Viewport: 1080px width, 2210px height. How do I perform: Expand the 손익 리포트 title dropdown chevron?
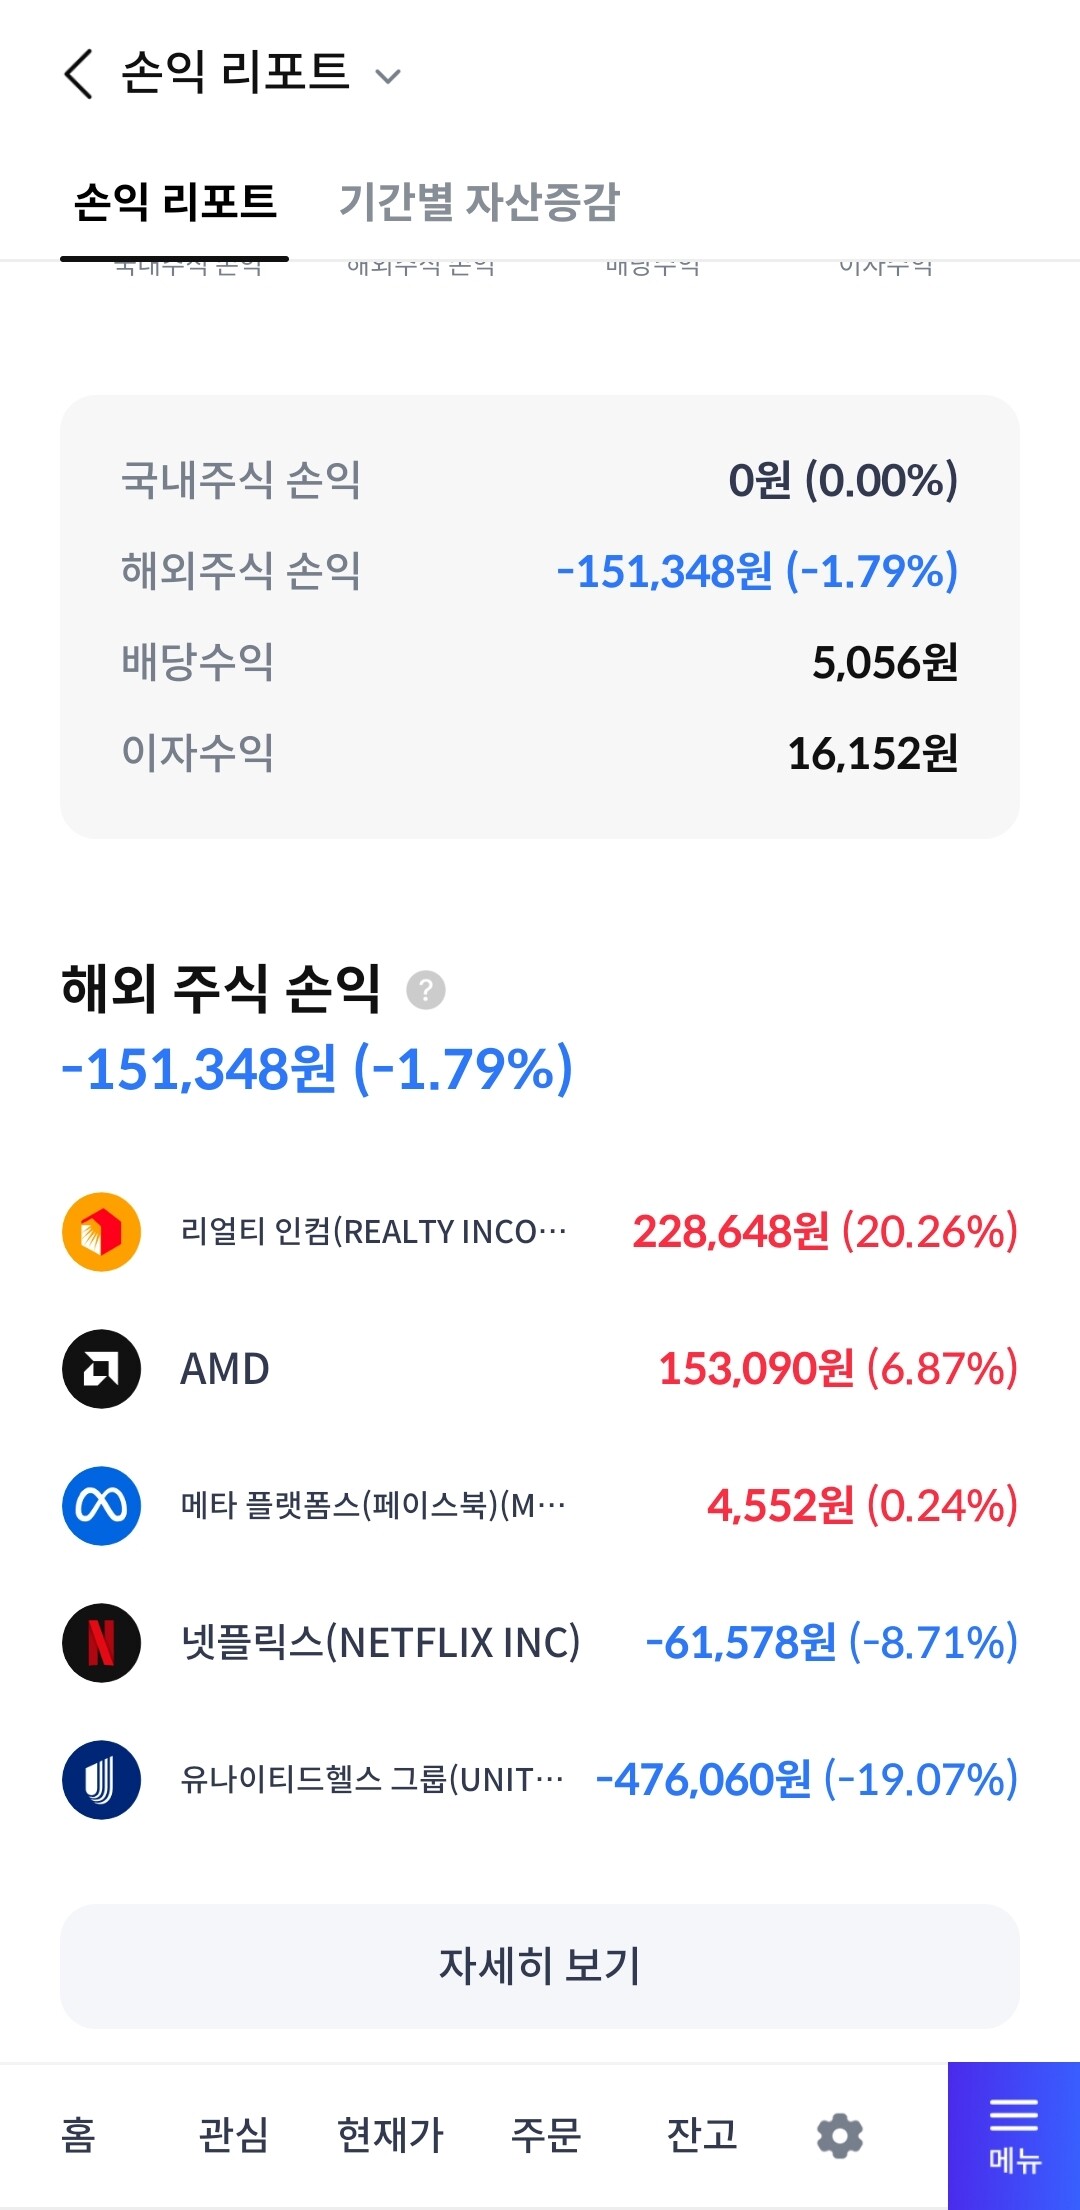(387, 76)
